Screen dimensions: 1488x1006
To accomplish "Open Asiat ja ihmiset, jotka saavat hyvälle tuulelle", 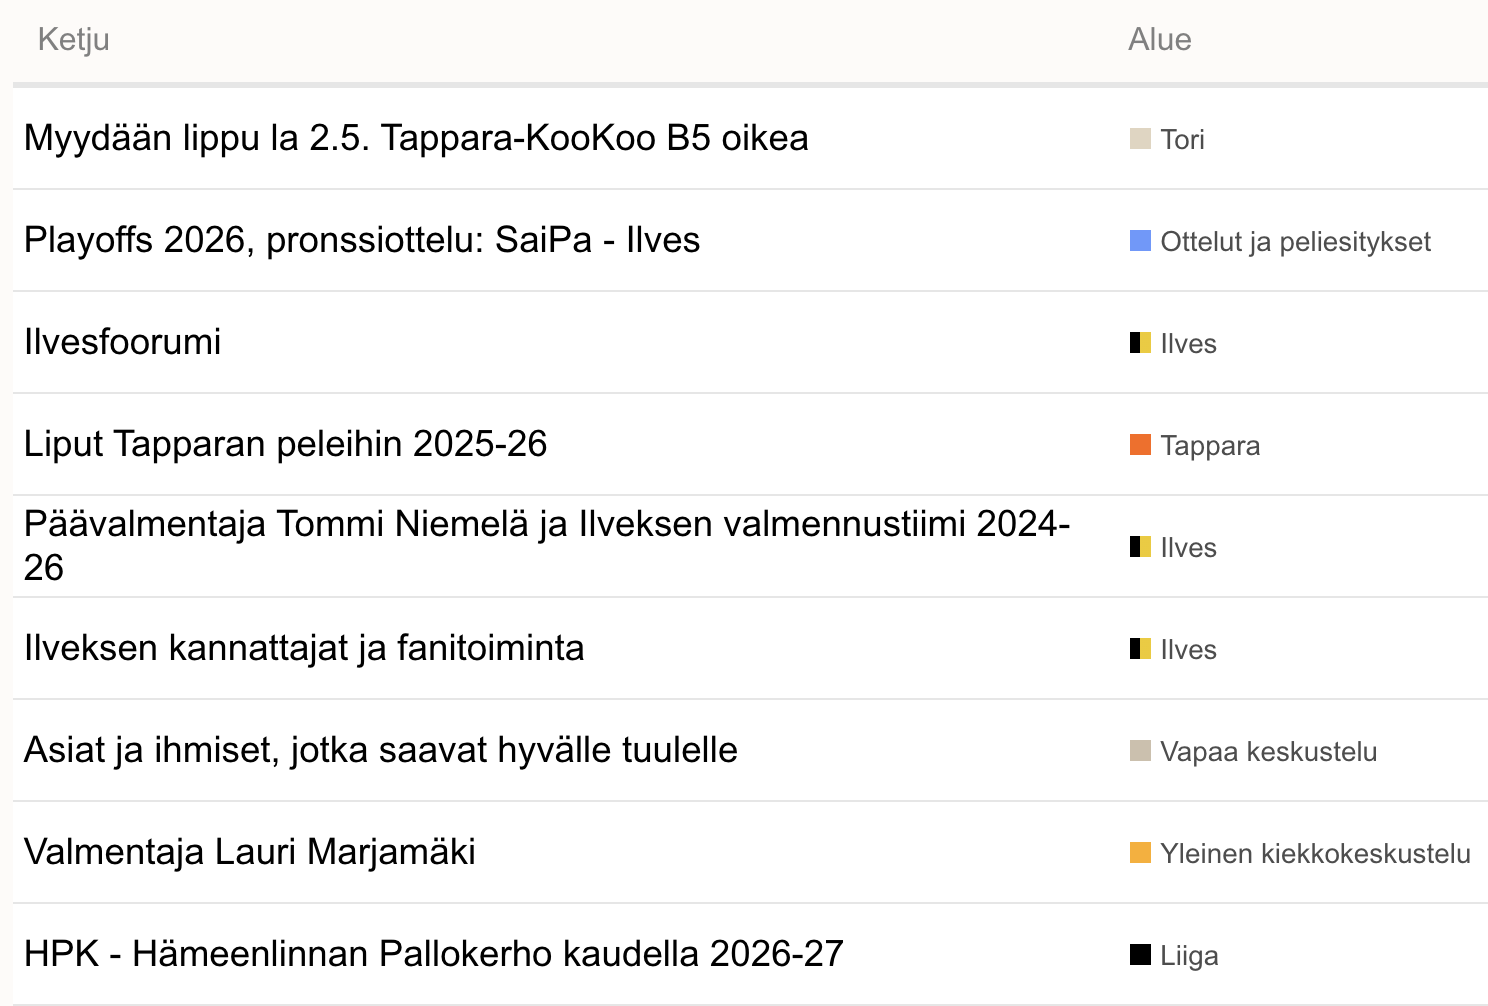I will point(381,750).
